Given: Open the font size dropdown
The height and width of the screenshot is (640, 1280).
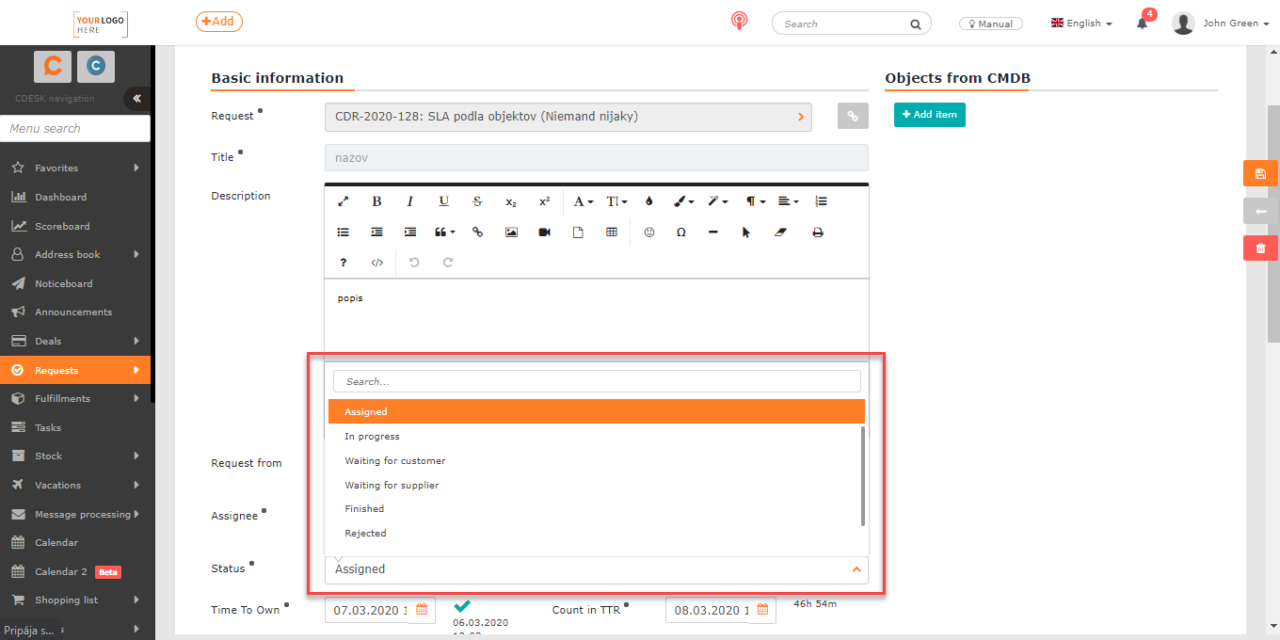Looking at the screenshot, I should [x=617, y=201].
